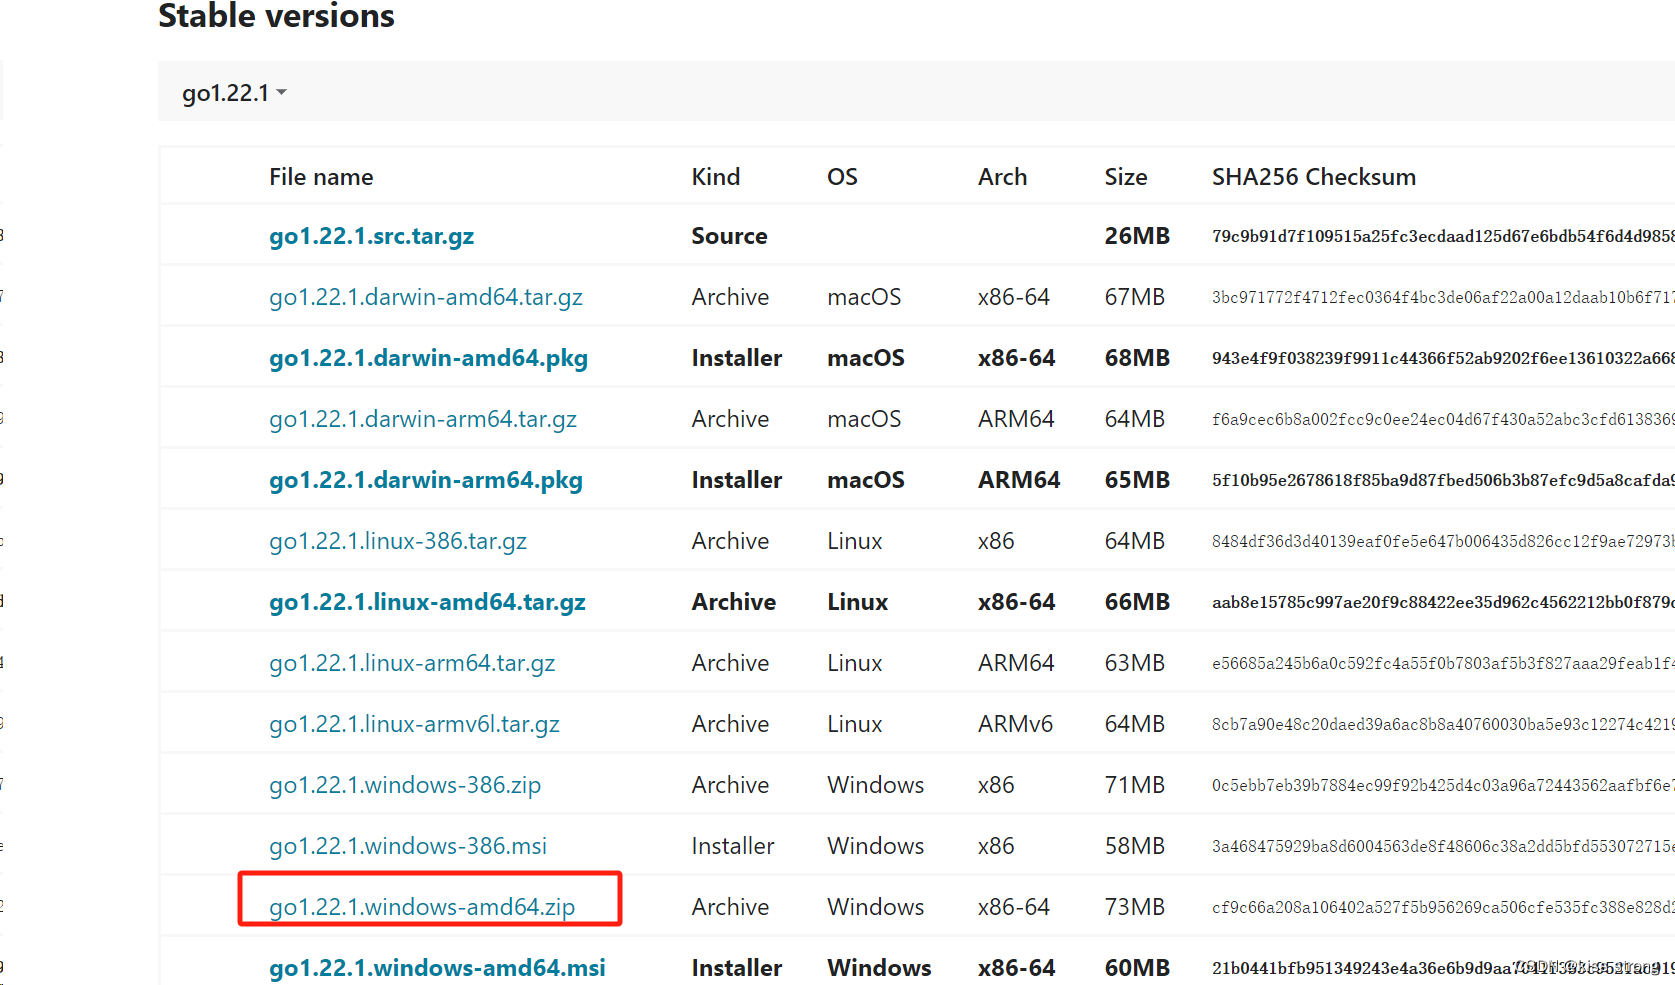The height and width of the screenshot is (985, 1675).
Task: Expand the go1.22.1 version dropdown
Action: tap(234, 93)
